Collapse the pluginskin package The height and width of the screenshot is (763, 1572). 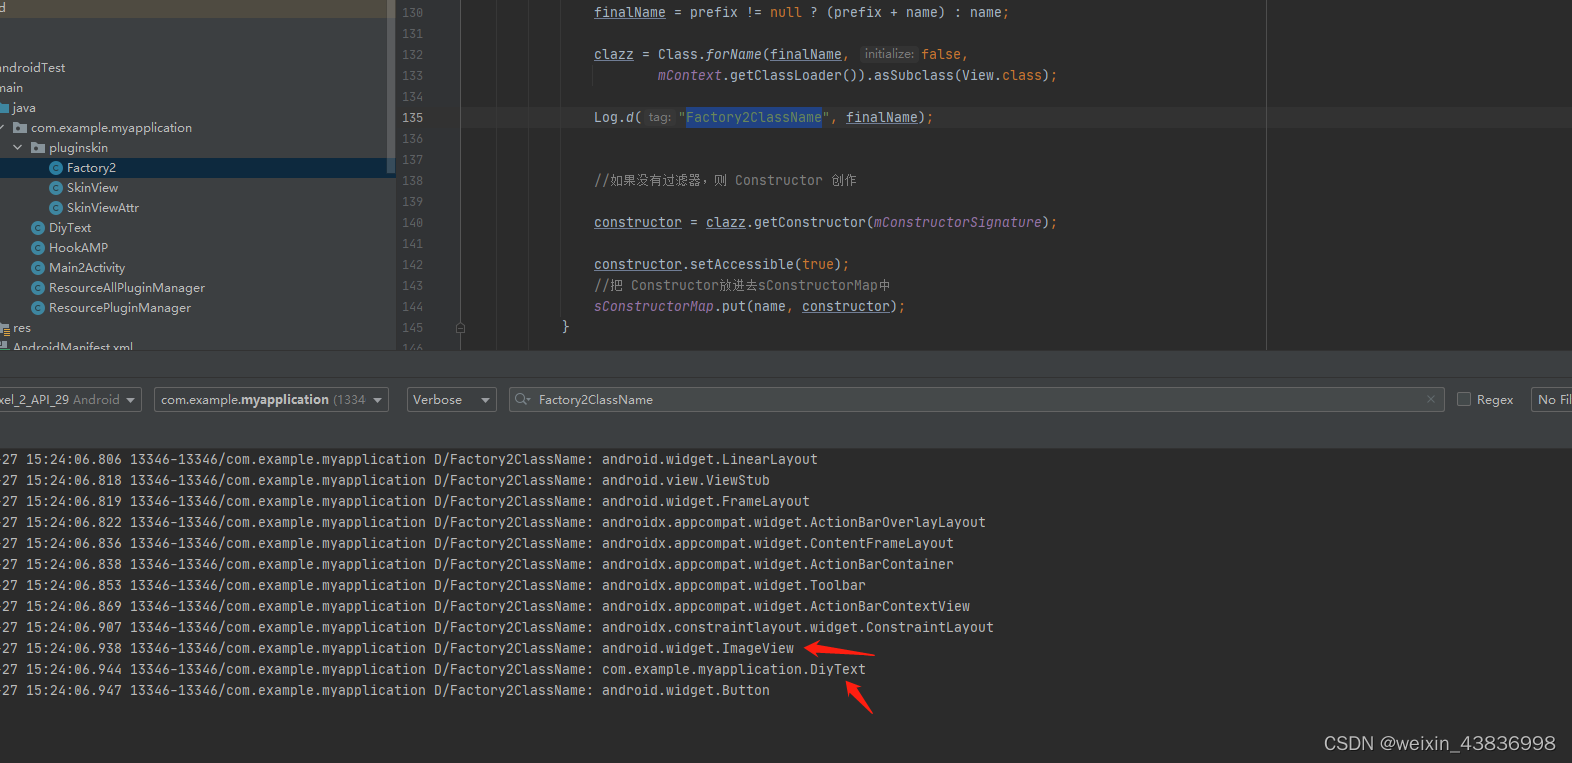pyautogui.click(x=17, y=148)
